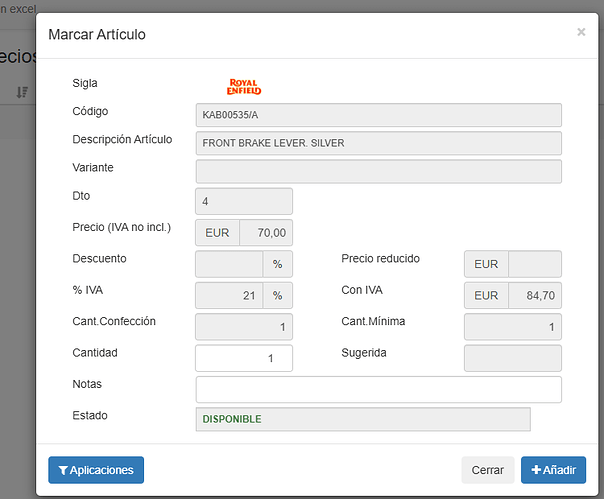Click the Con IVA field showing 84,70
This screenshot has width=604, height=499.
[x=534, y=296]
